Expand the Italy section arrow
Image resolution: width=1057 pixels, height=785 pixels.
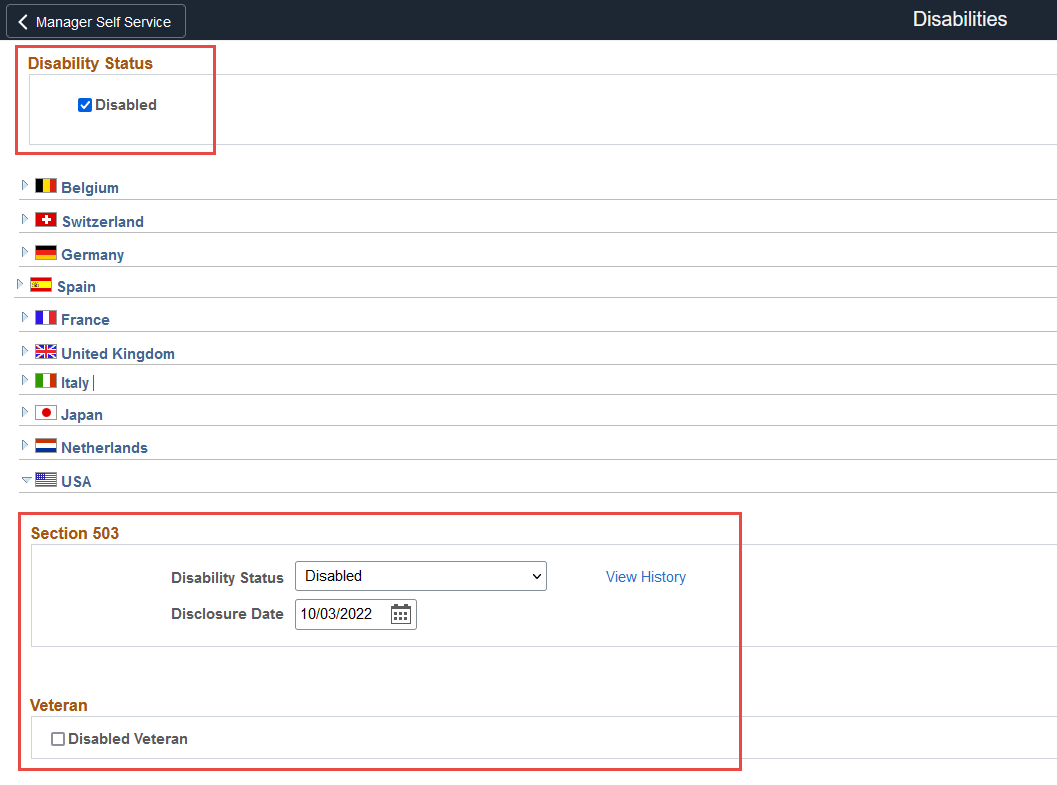coord(25,381)
